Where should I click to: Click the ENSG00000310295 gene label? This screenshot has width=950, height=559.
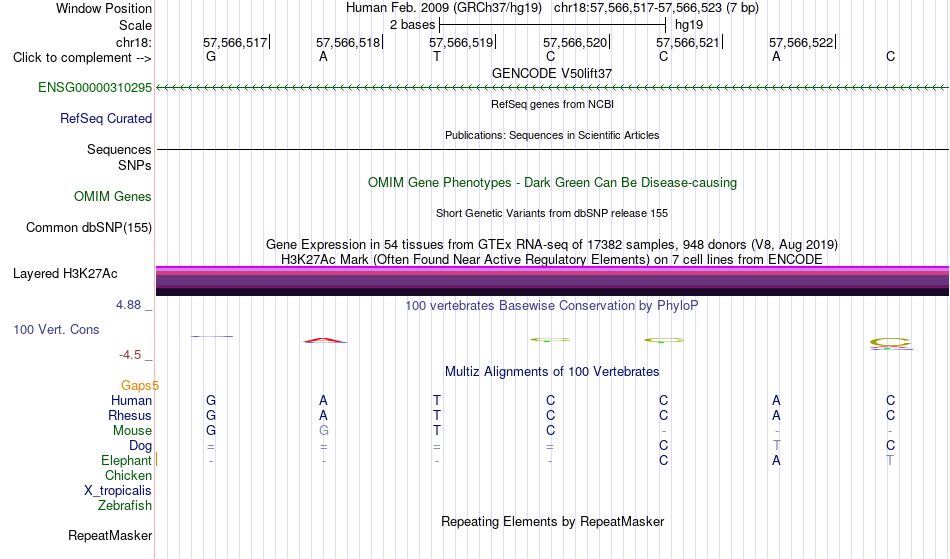click(x=95, y=88)
